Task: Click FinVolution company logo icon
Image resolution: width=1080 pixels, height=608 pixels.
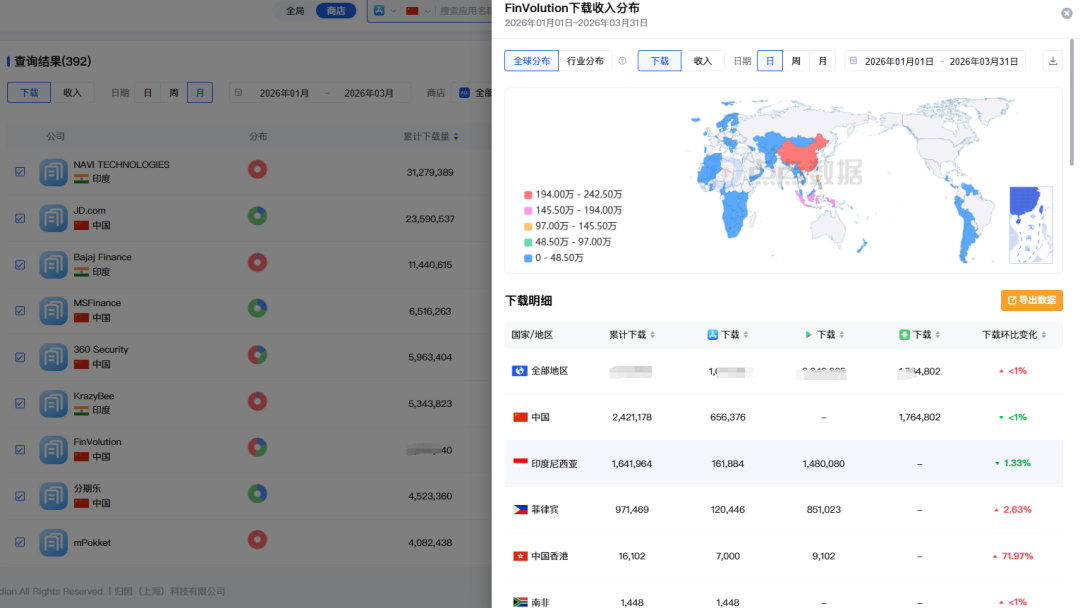Action: [53, 450]
